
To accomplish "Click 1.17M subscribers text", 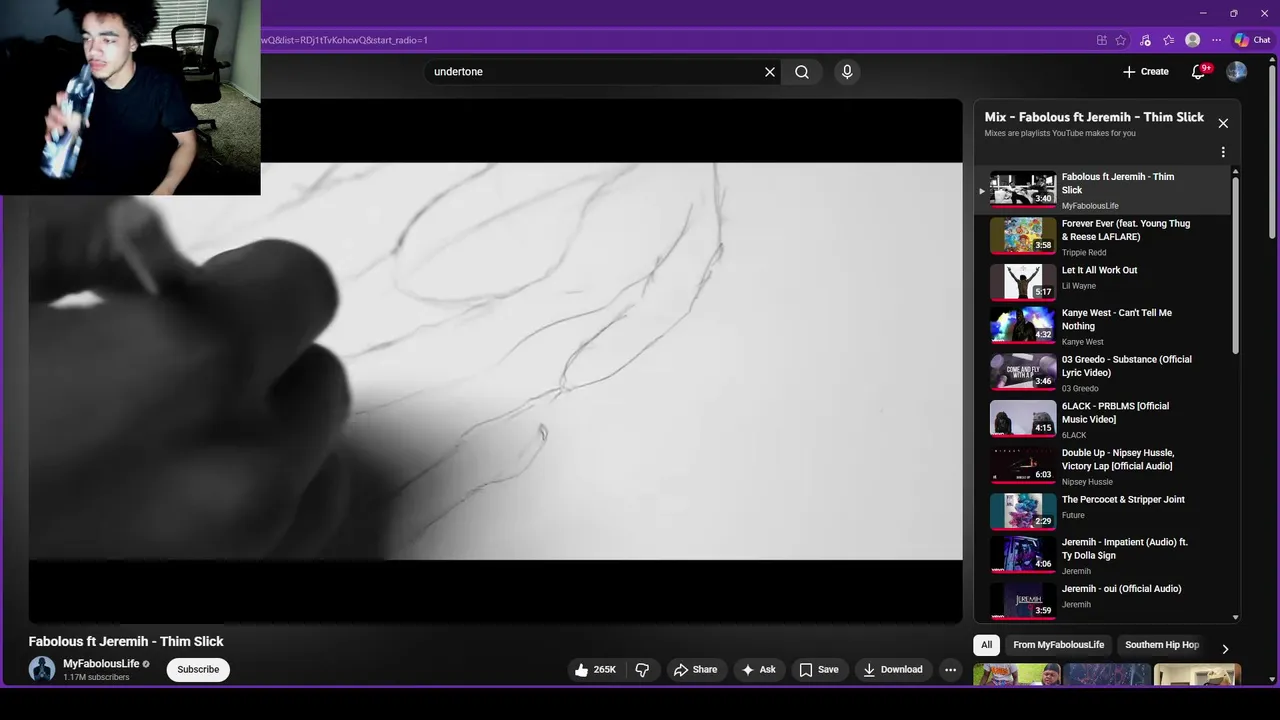I will [x=96, y=678].
